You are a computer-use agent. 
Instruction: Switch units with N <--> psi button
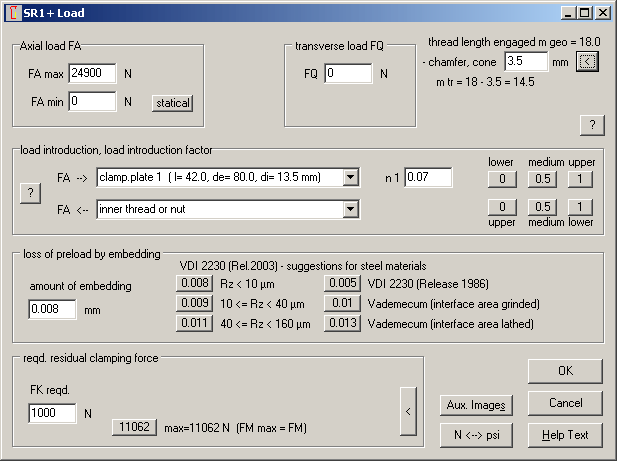pyautogui.click(x=476, y=435)
